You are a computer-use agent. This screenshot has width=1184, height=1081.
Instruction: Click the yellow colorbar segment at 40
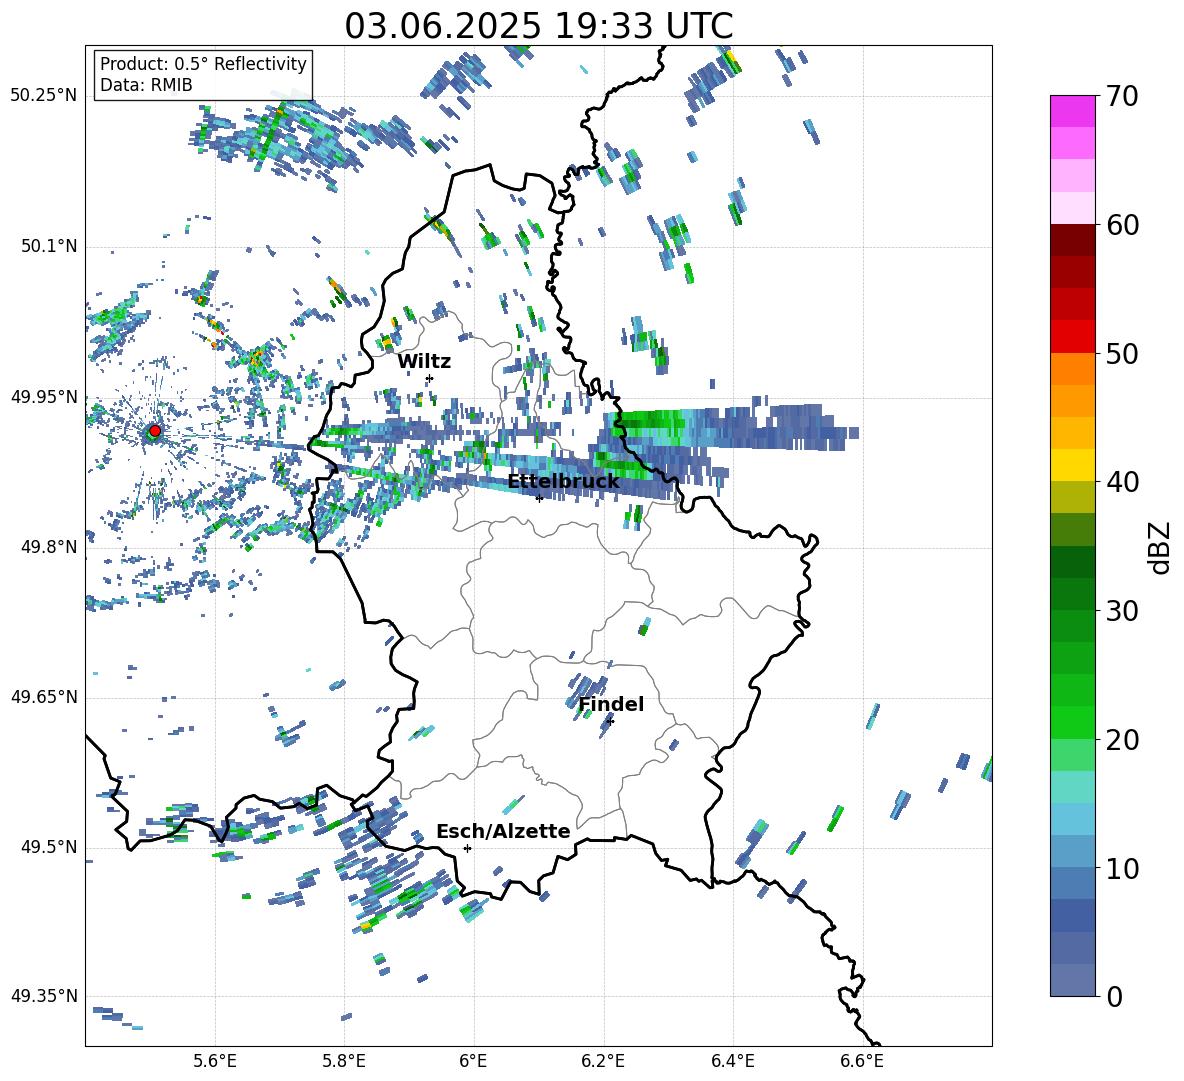click(1072, 466)
